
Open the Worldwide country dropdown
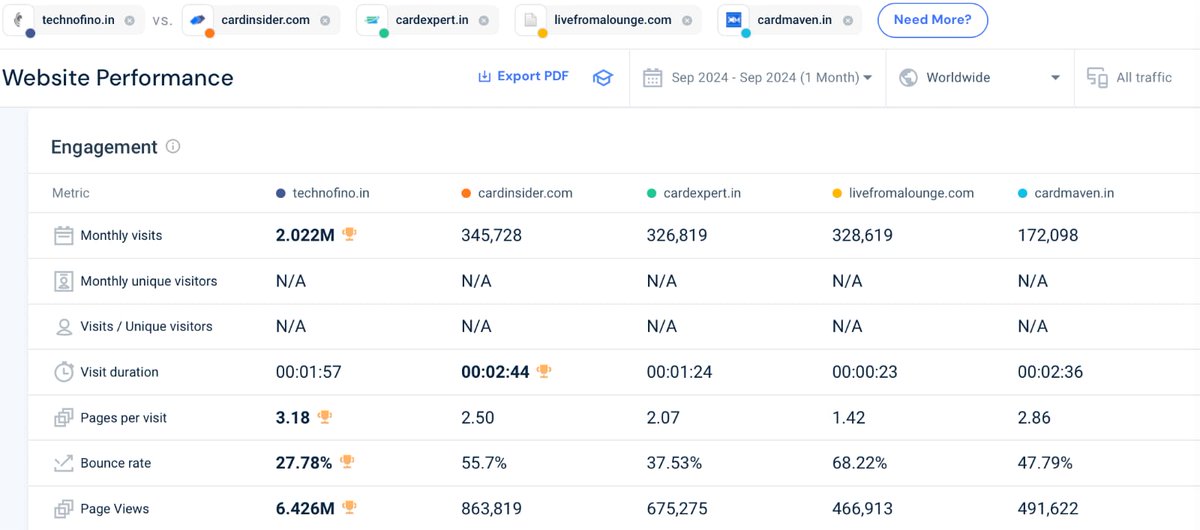coord(980,78)
